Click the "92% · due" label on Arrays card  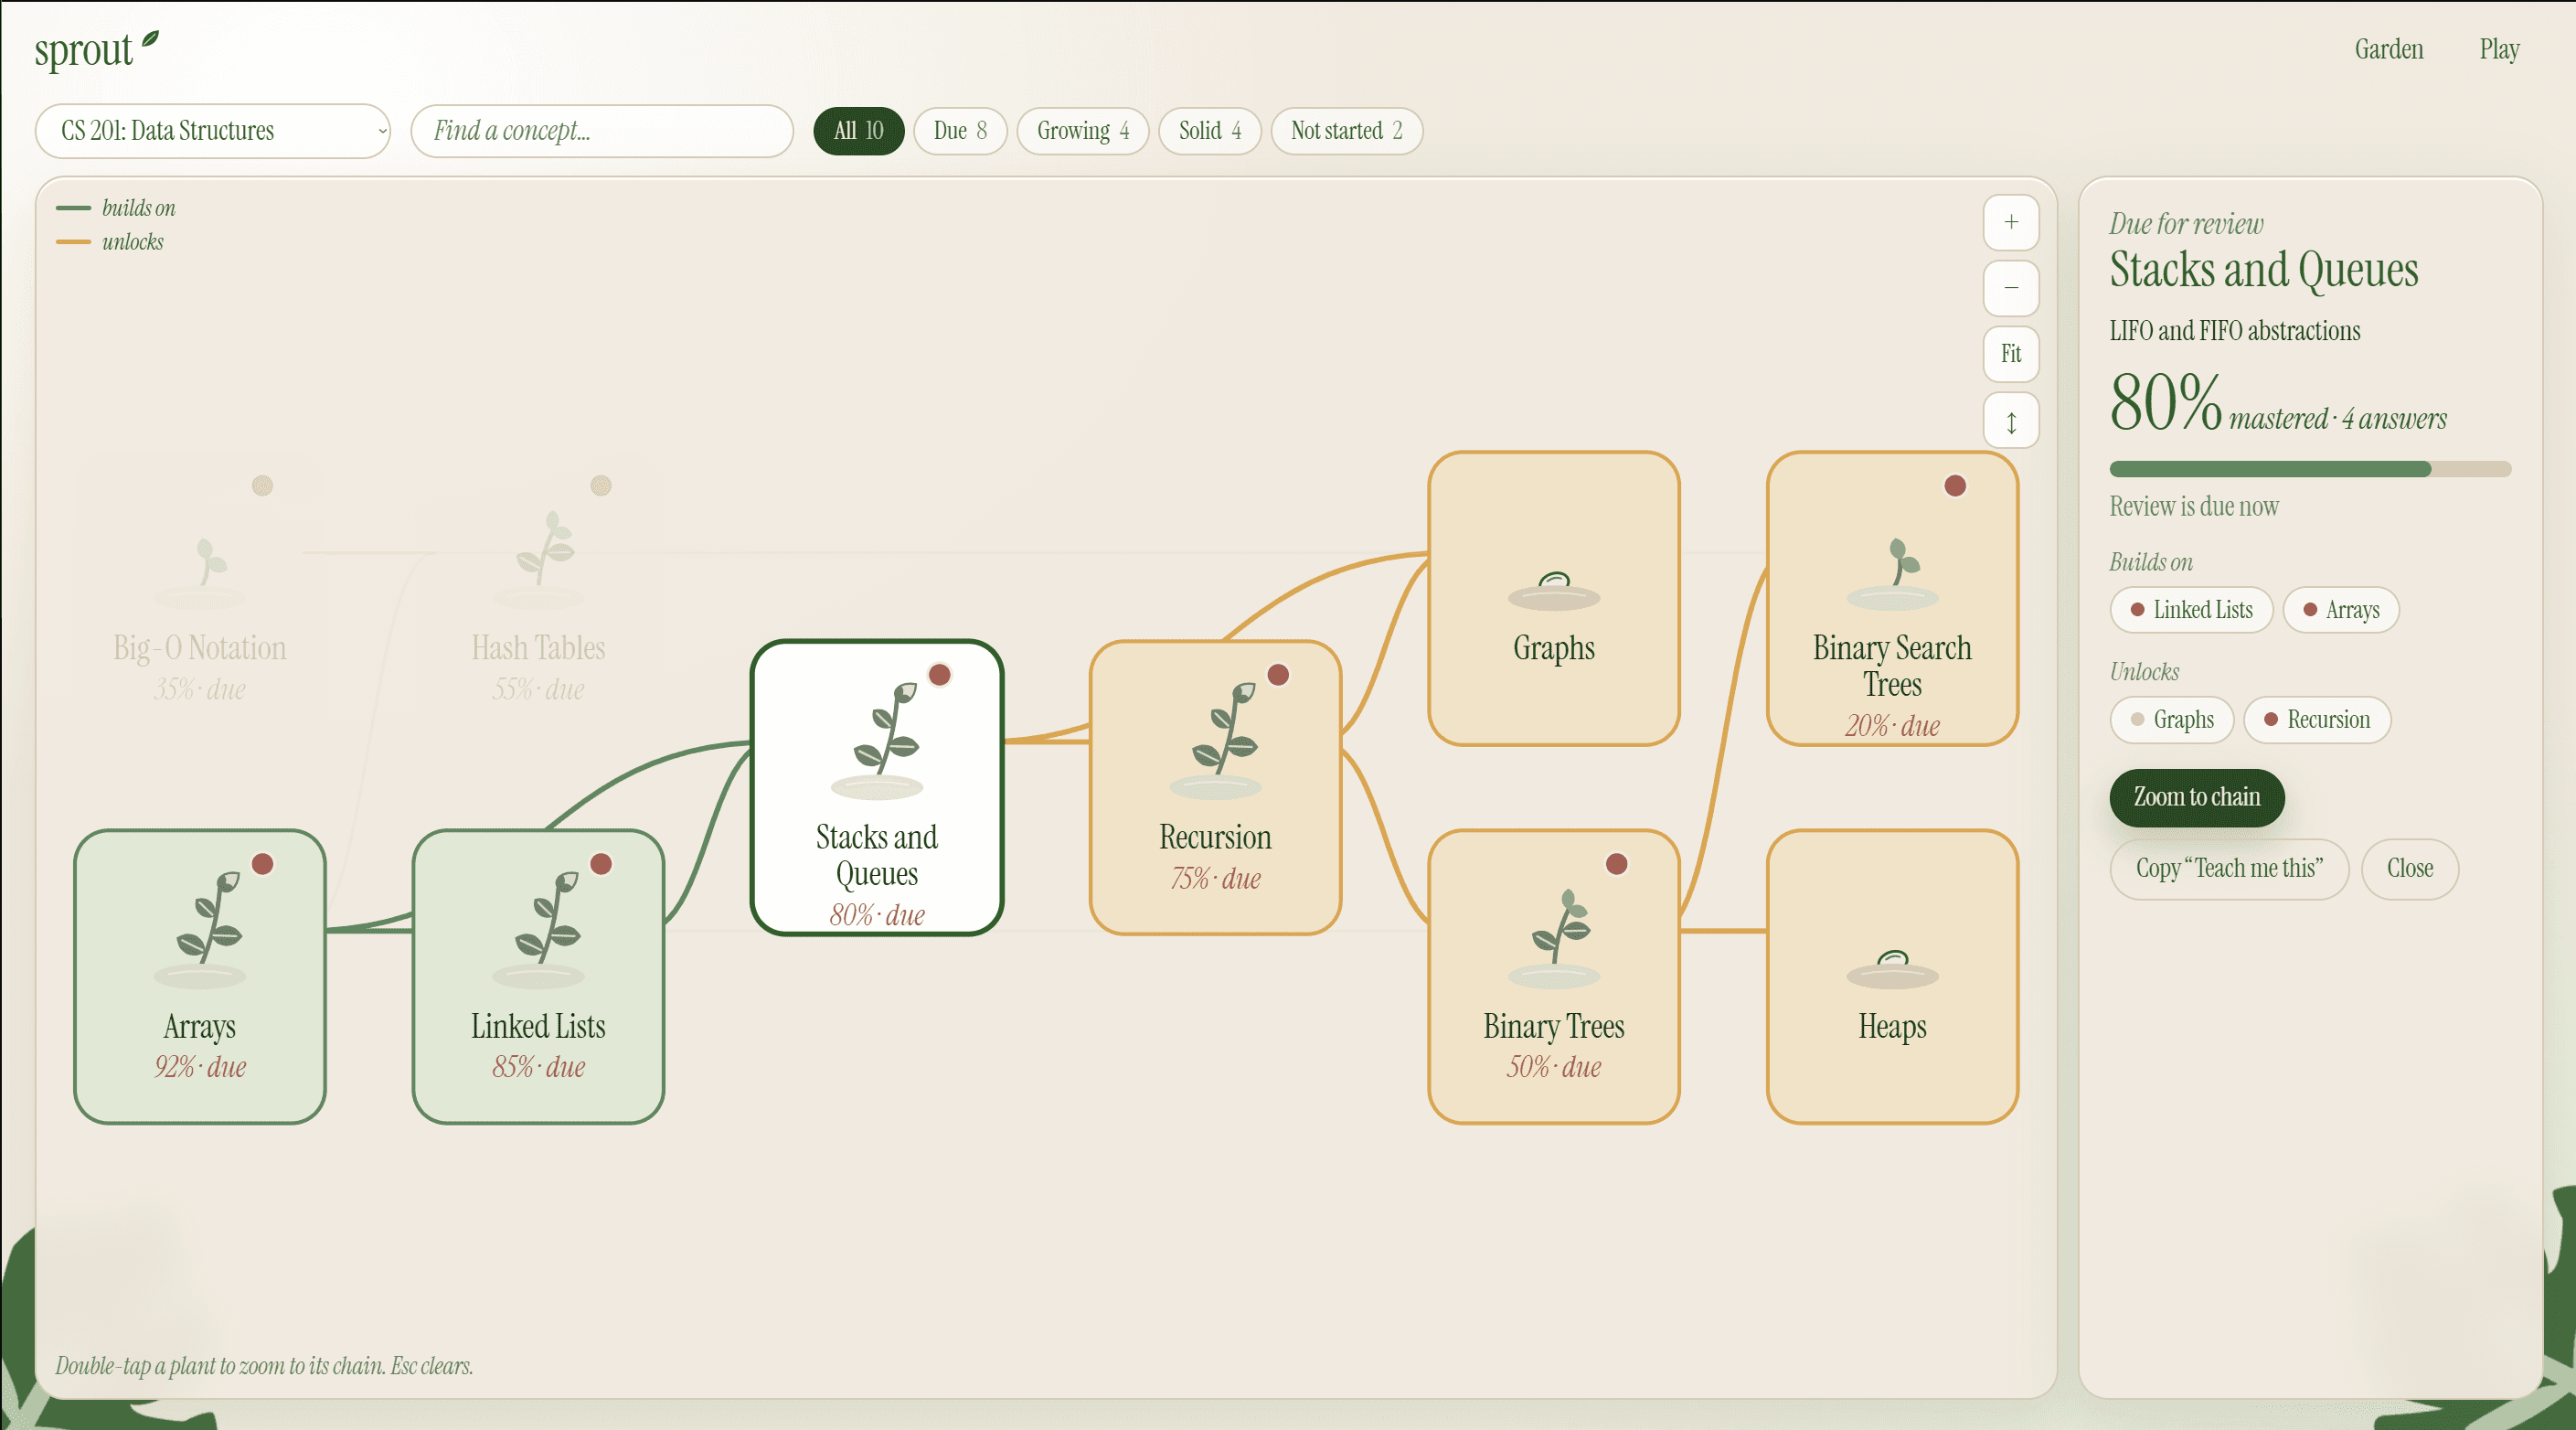click(200, 1067)
